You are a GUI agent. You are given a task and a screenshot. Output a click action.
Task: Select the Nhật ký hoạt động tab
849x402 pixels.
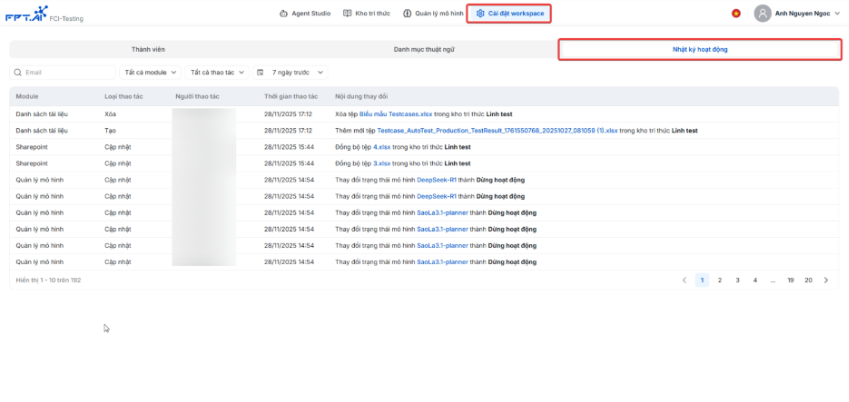(699, 49)
